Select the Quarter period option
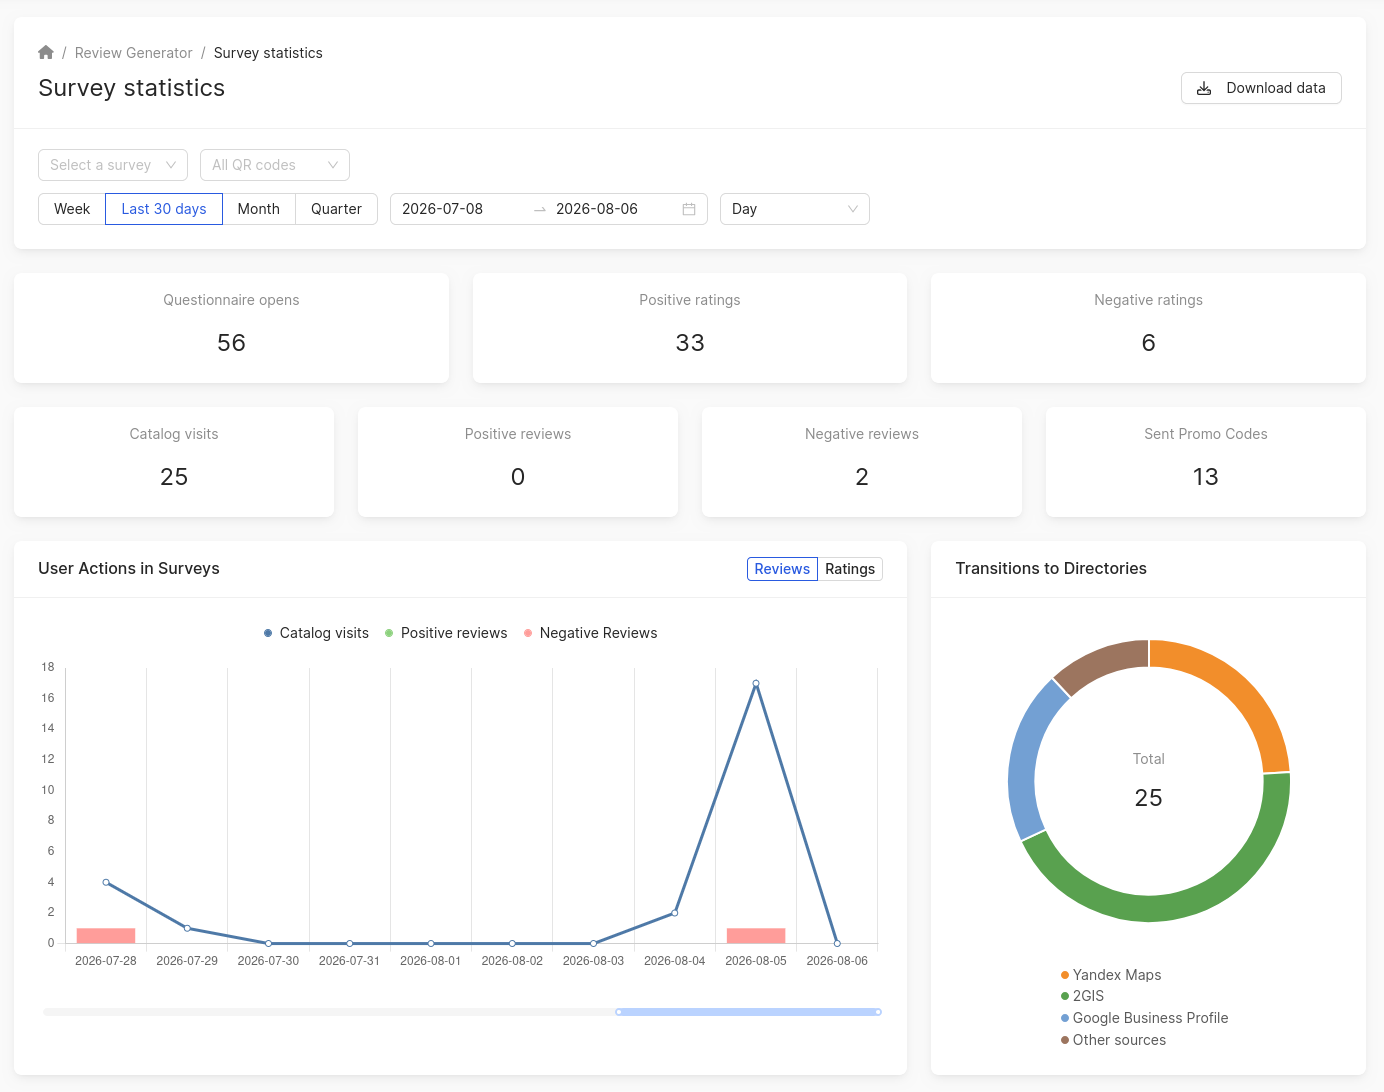This screenshot has height=1092, width=1384. (336, 209)
